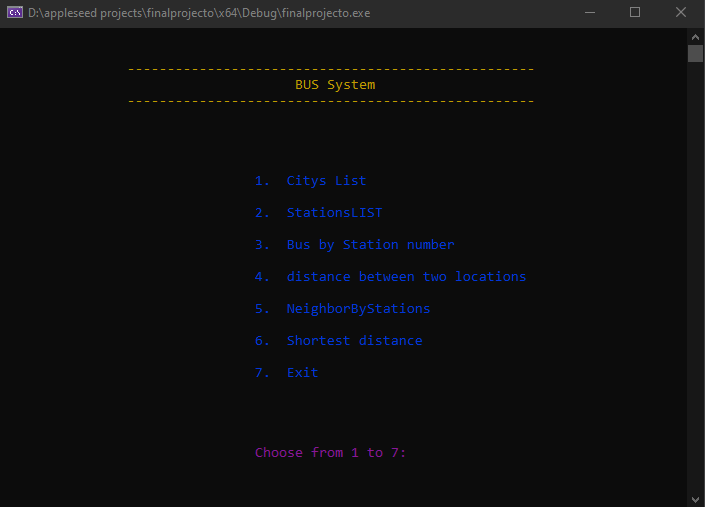The image size is (705, 507).
Task: Click the scrollbar down arrow
Action: click(695, 499)
